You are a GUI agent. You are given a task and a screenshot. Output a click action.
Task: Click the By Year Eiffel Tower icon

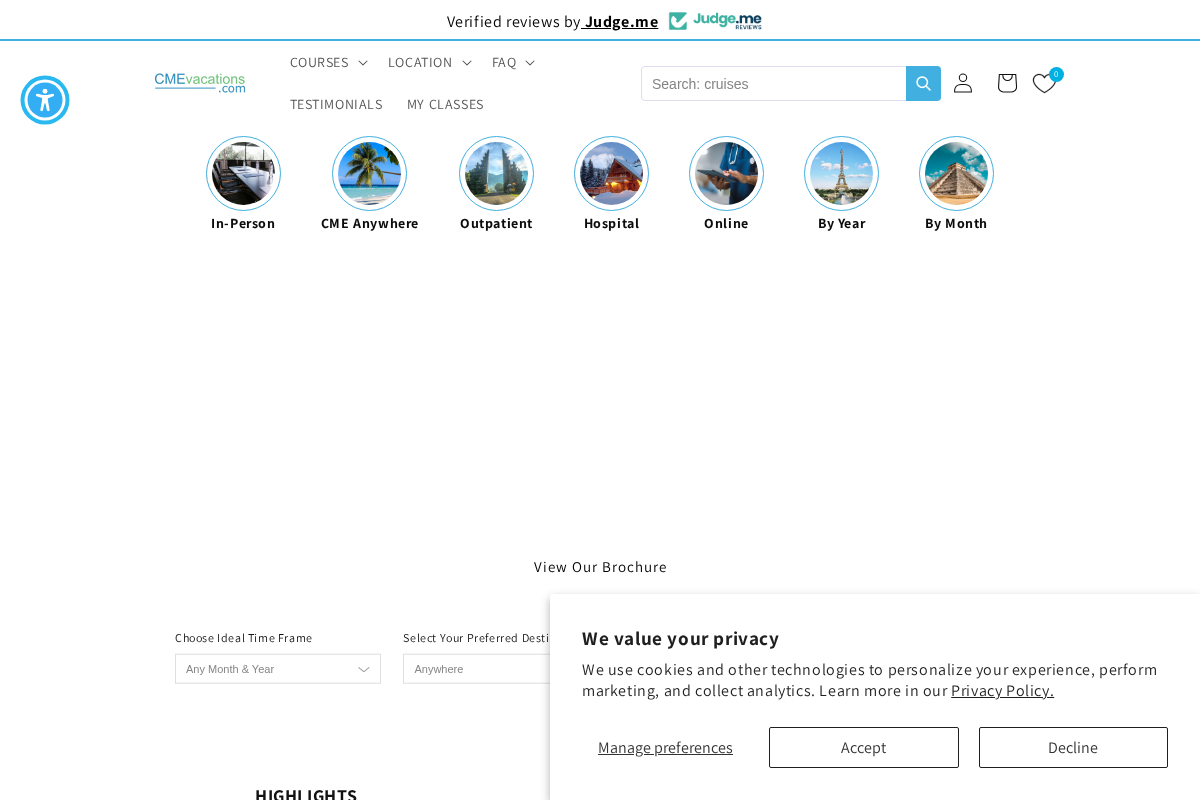click(x=841, y=173)
